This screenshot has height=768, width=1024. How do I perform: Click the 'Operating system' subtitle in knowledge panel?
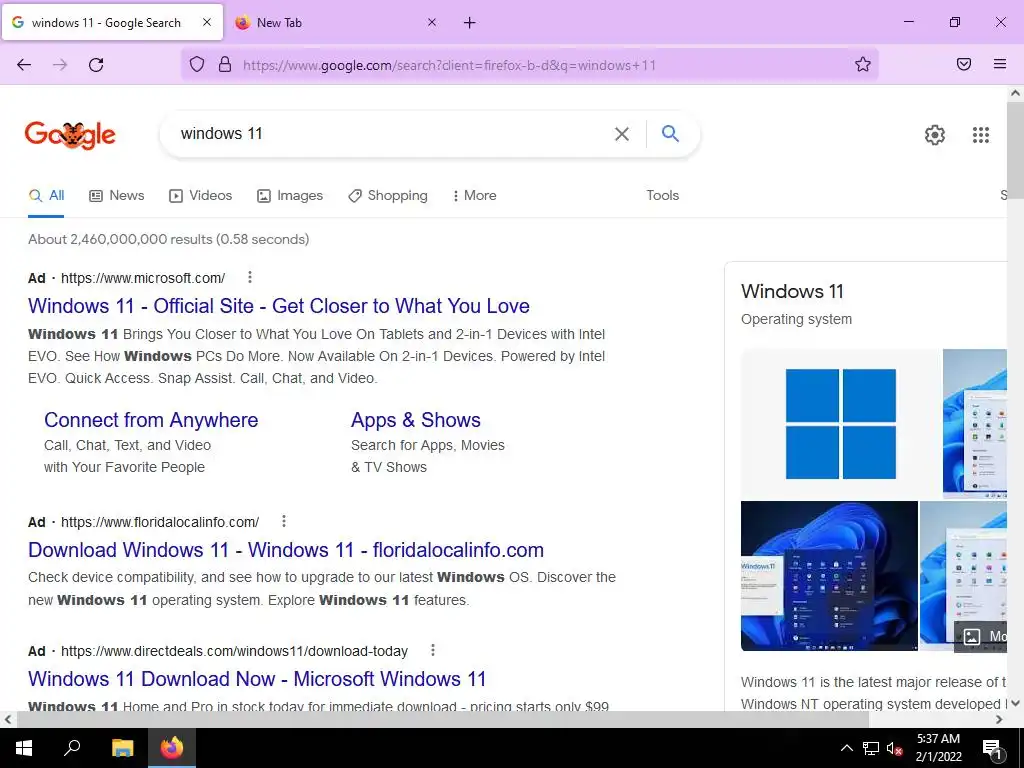pyautogui.click(x=796, y=319)
